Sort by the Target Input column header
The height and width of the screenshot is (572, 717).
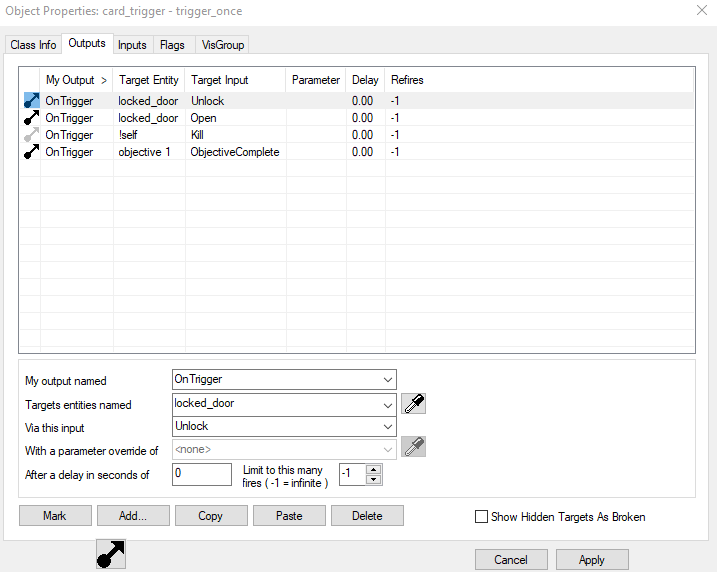click(235, 80)
